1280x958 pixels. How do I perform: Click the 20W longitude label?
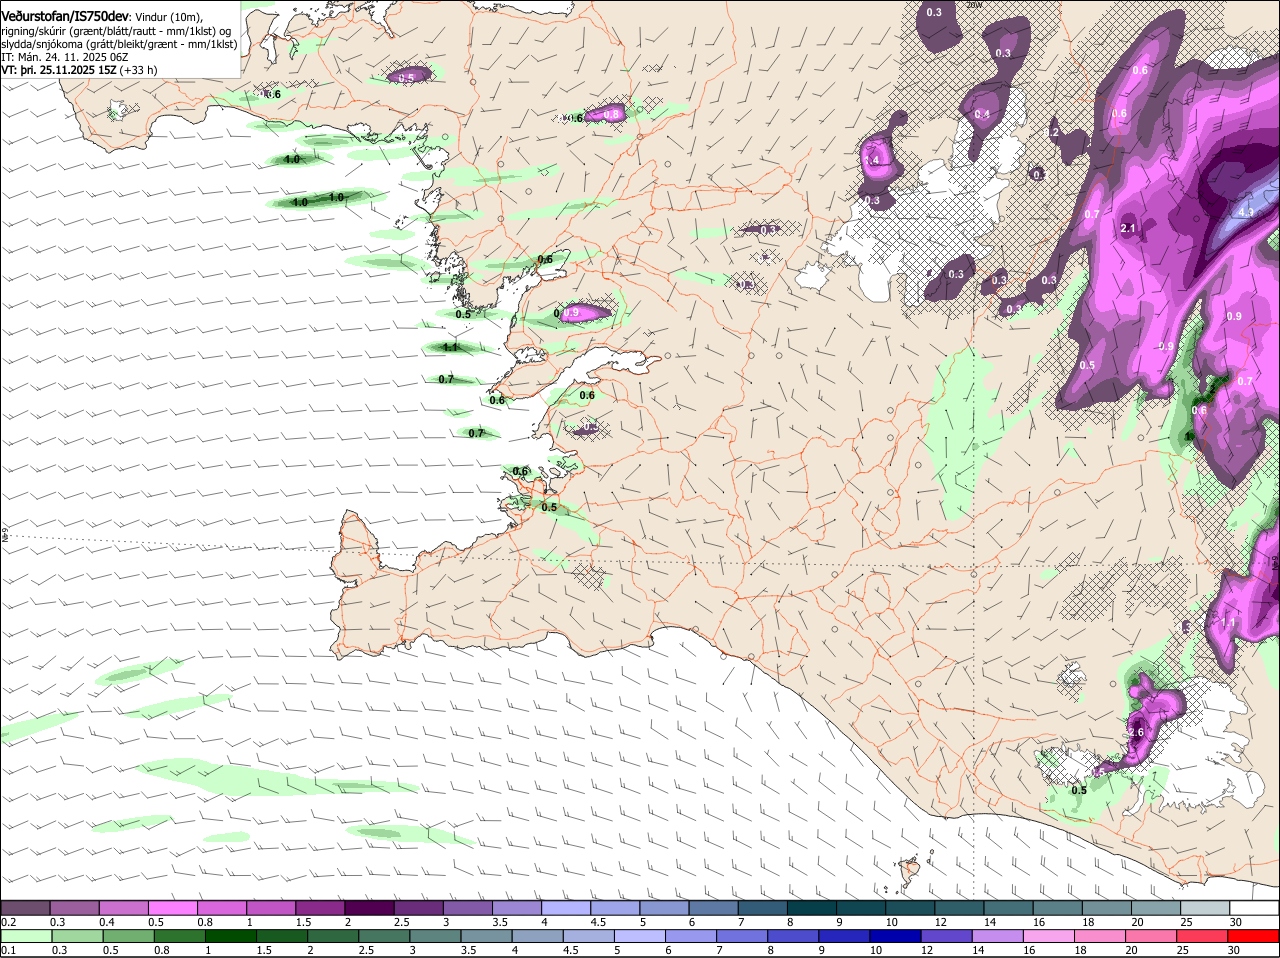click(975, 5)
